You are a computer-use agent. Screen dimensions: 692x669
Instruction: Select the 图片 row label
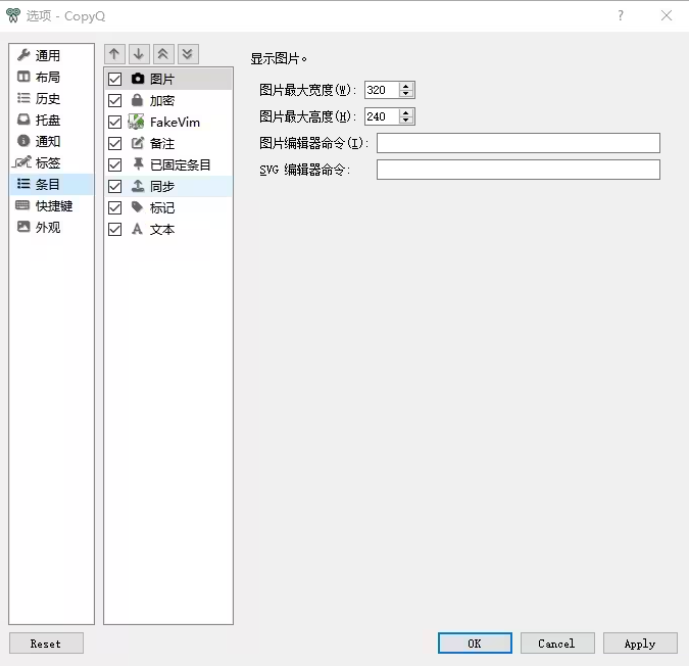162,79
